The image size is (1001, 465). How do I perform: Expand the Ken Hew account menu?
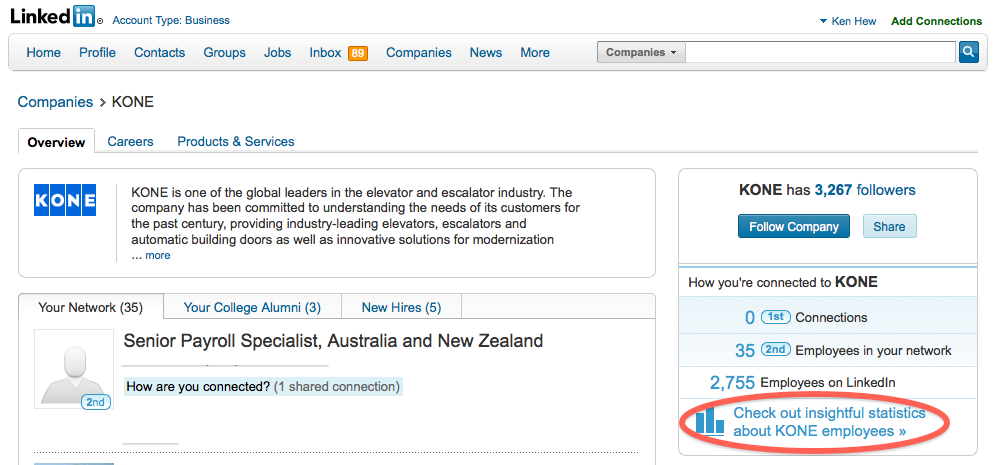point(848,21)
